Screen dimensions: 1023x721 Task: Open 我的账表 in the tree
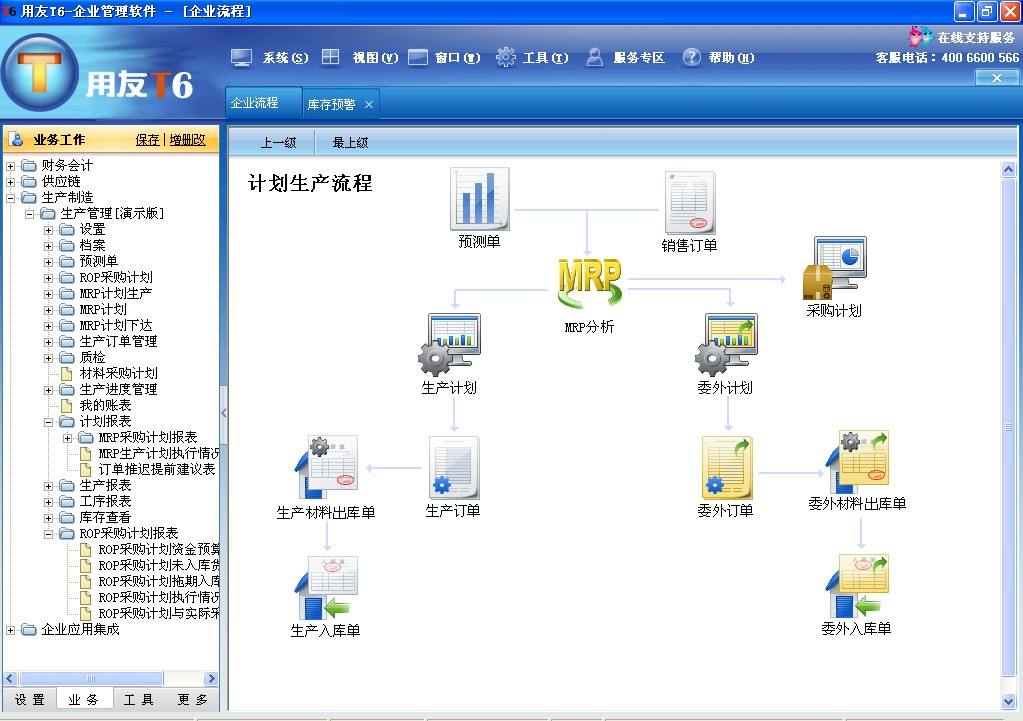(105, 405)
